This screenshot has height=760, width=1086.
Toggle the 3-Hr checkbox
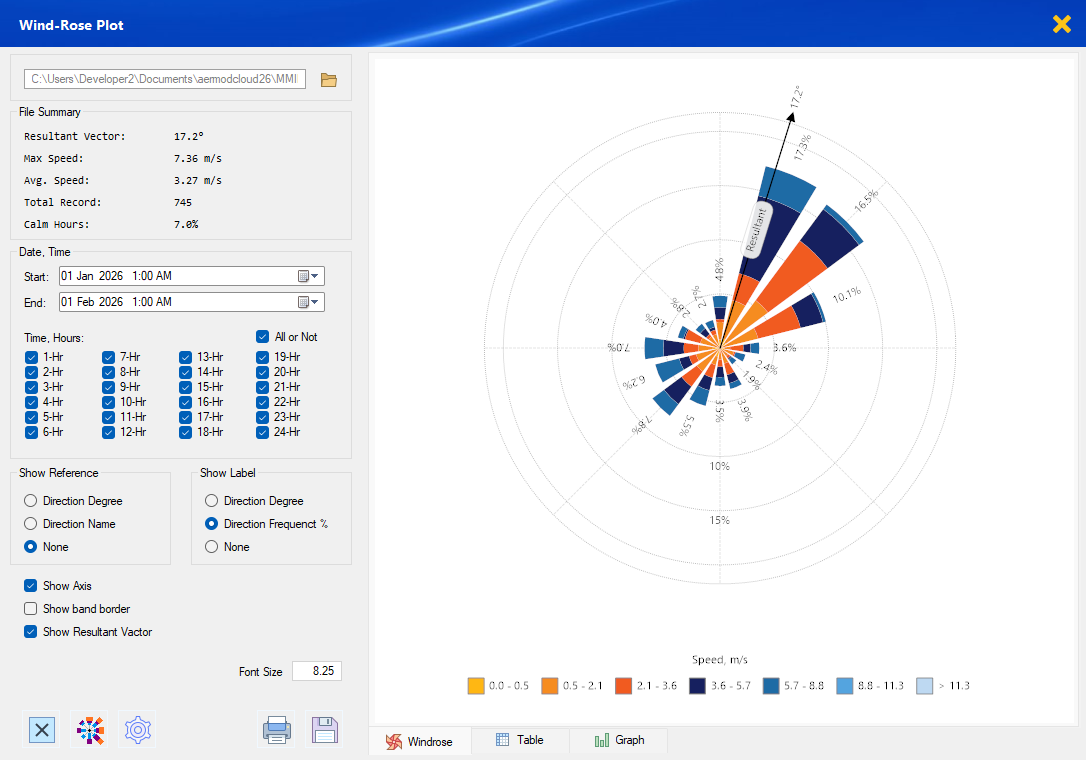tap(31, 387)
